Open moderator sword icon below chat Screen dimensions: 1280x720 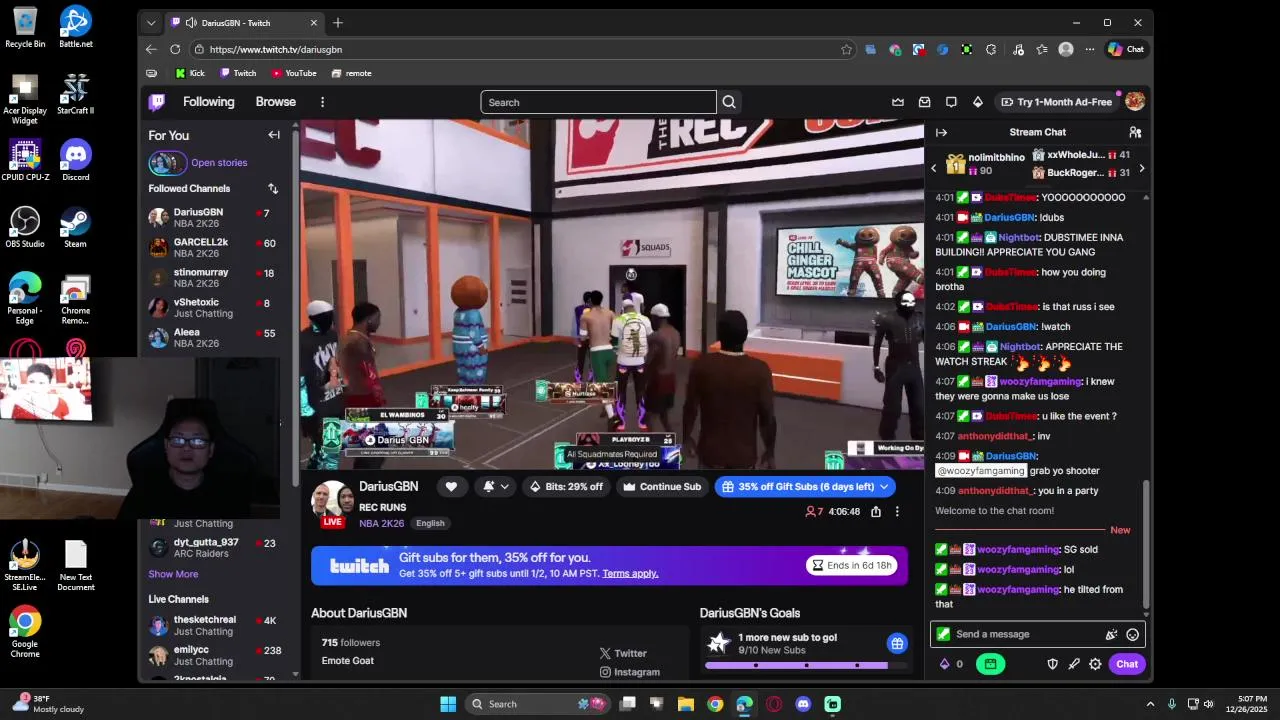click(1074, 664)
